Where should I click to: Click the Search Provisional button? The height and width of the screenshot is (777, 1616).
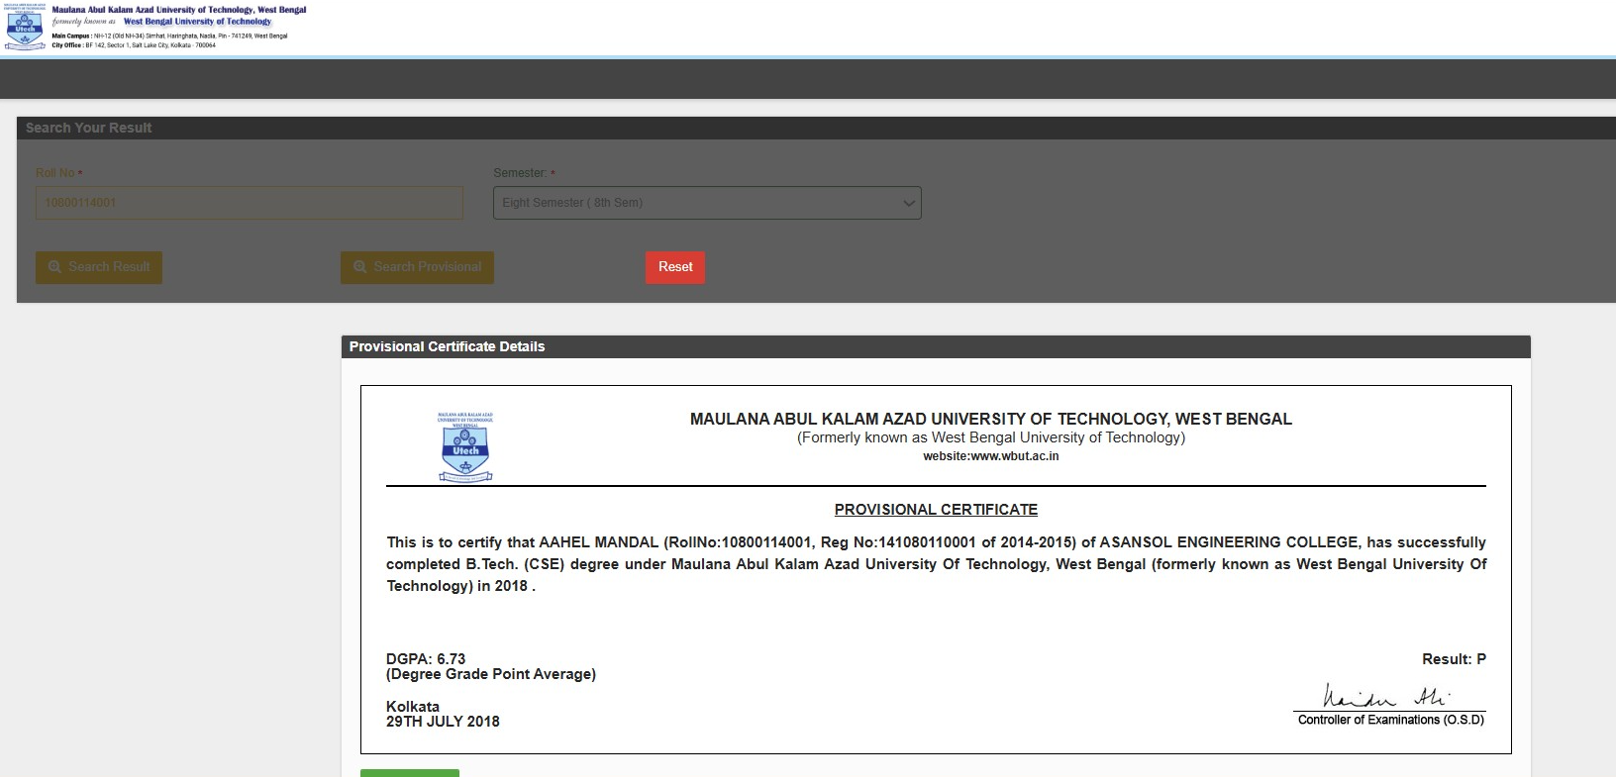click(417, 267)
